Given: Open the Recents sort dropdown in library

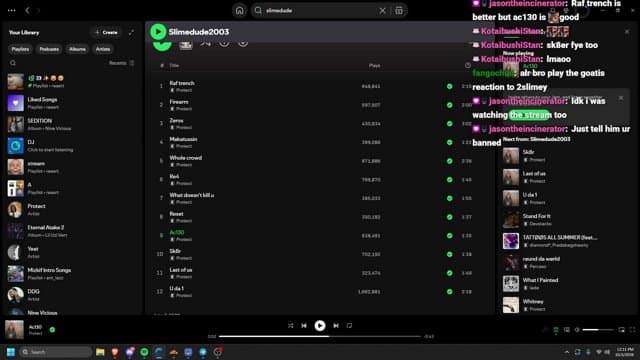Looking at the screenshot, I should [x=121, y=63].
